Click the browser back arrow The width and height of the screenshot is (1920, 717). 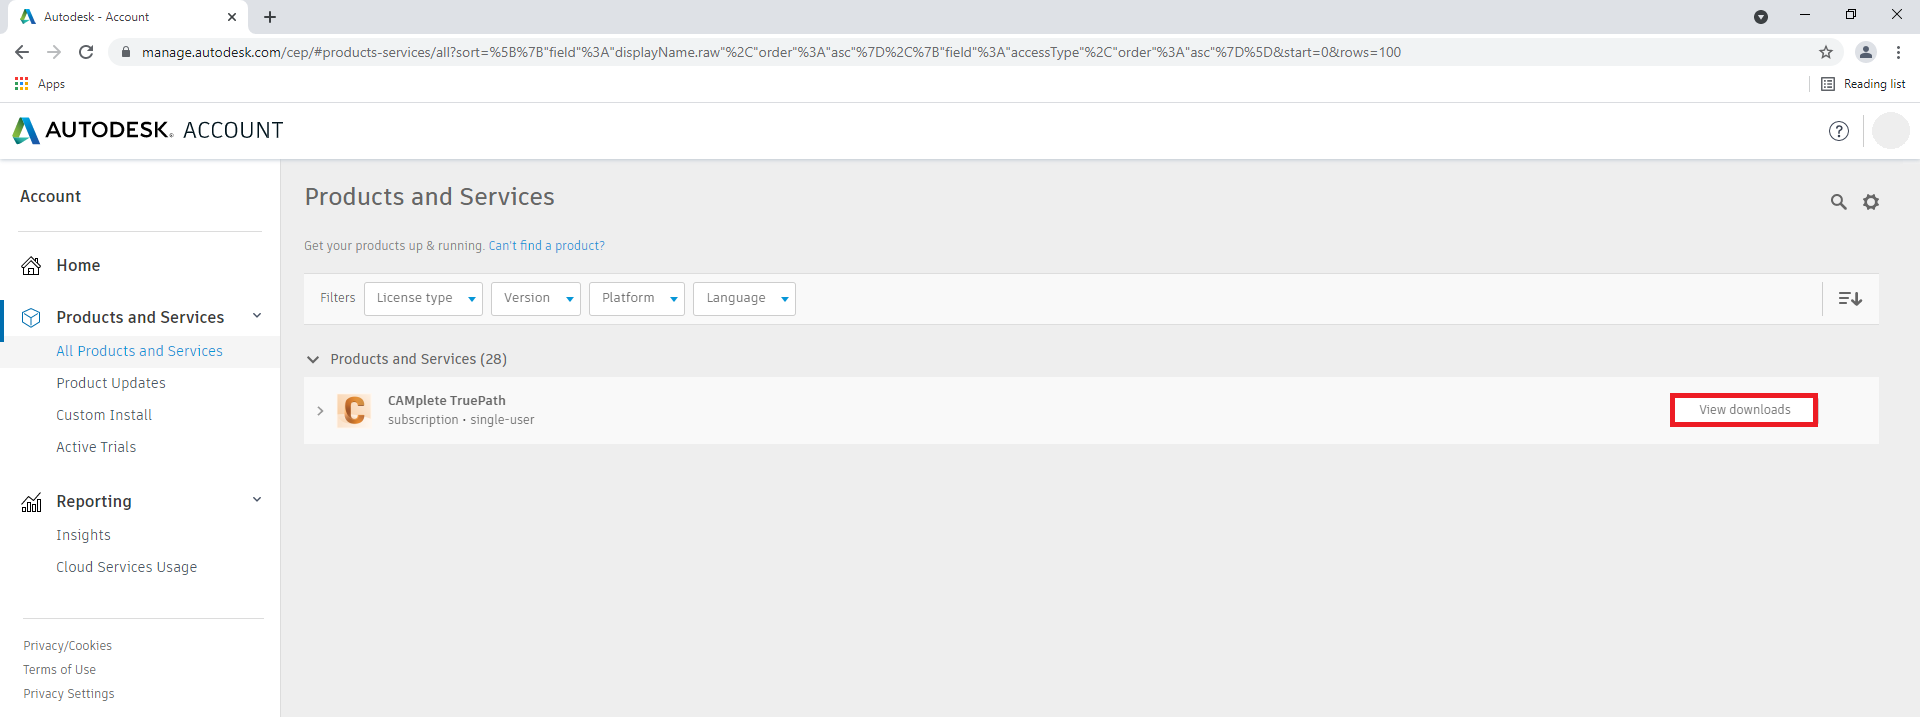point(22,52)
